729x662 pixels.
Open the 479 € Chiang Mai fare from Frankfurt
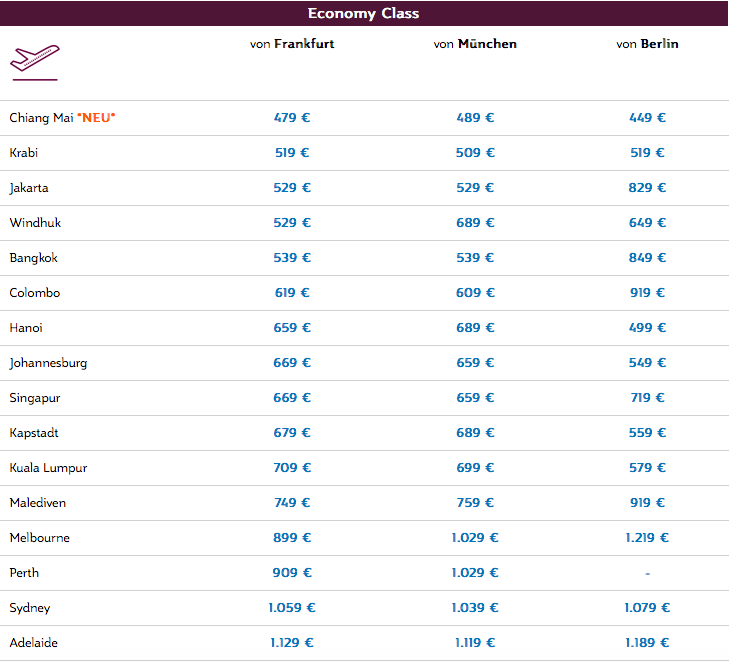(292, 118)
